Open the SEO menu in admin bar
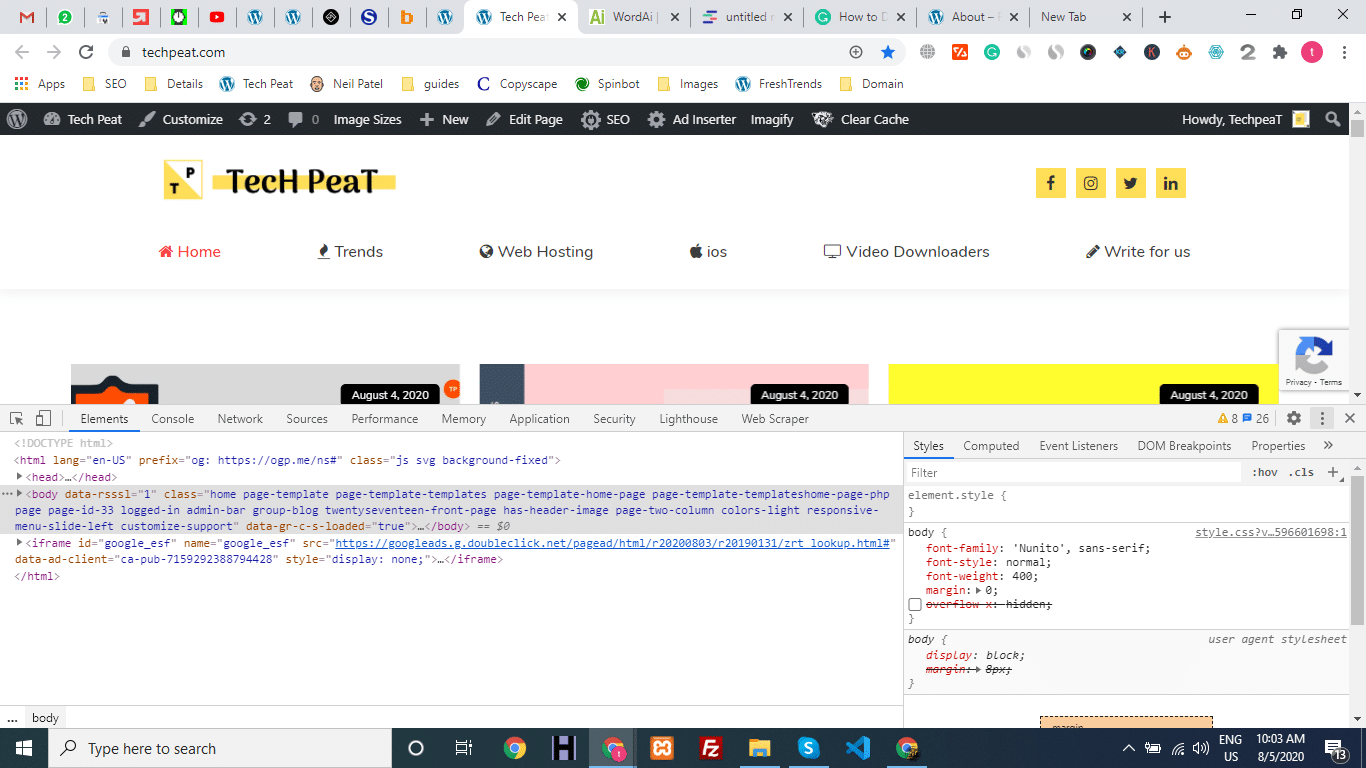 (x=606, y=119)
